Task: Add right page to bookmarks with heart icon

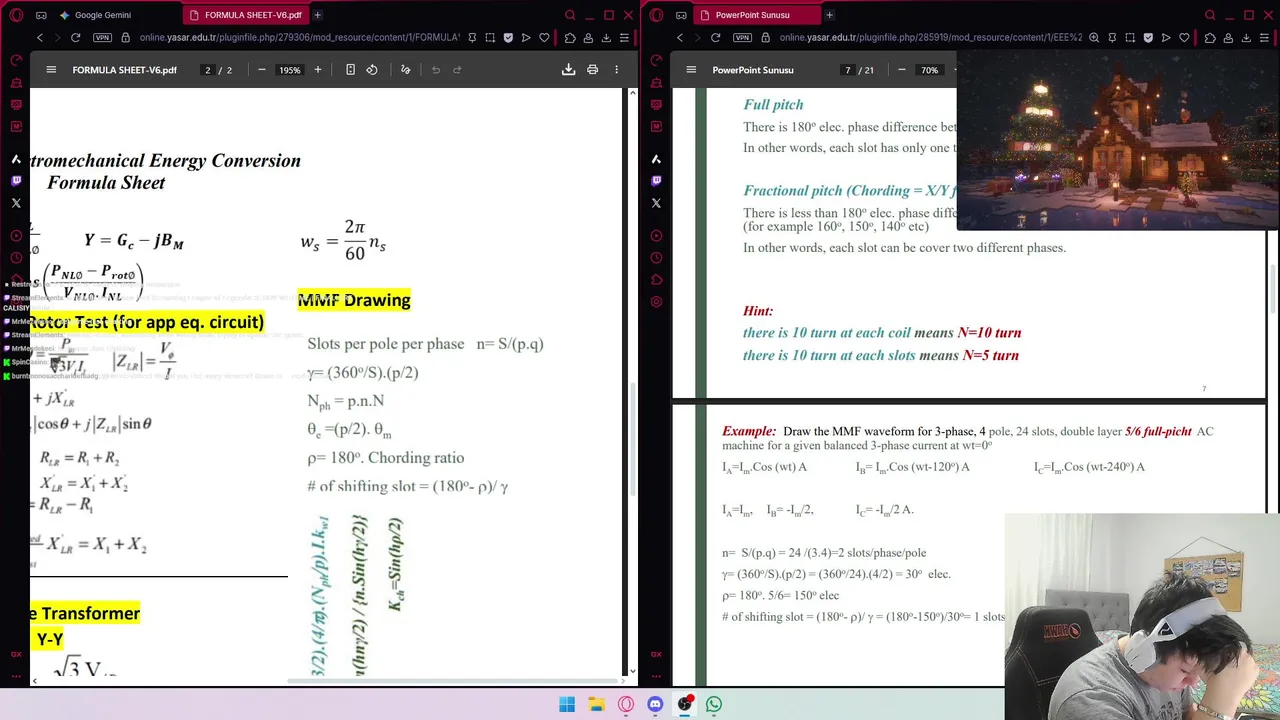Action: (1184, 38)
